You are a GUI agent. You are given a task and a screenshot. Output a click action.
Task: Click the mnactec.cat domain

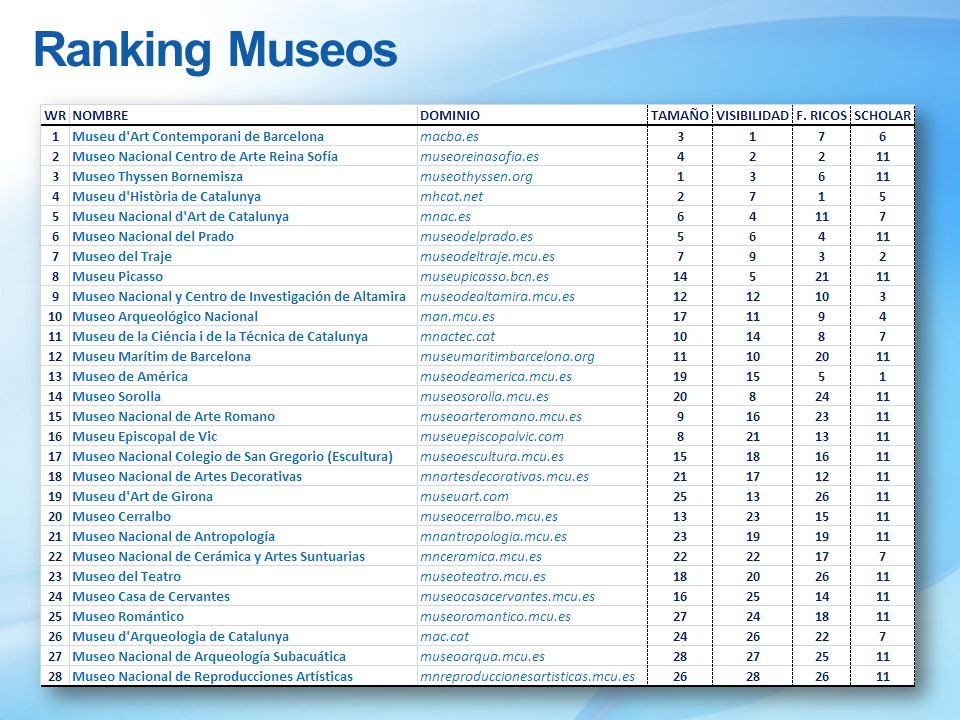457,337
